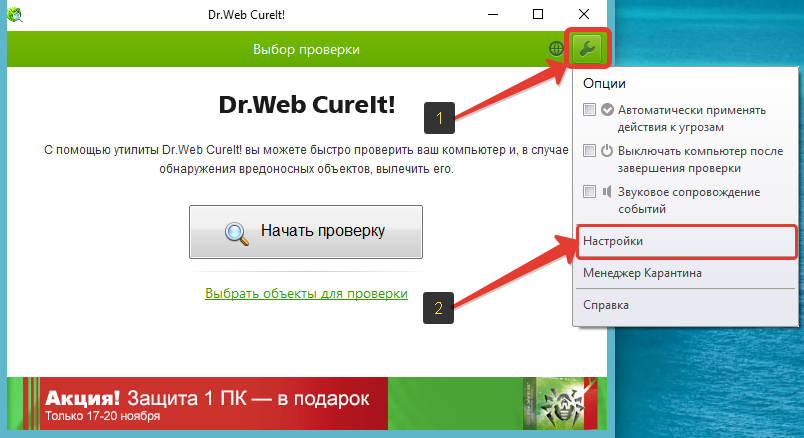Screen dimensions: 804x438
Task: Click the Опции heading text
Action: click(604, 84)
